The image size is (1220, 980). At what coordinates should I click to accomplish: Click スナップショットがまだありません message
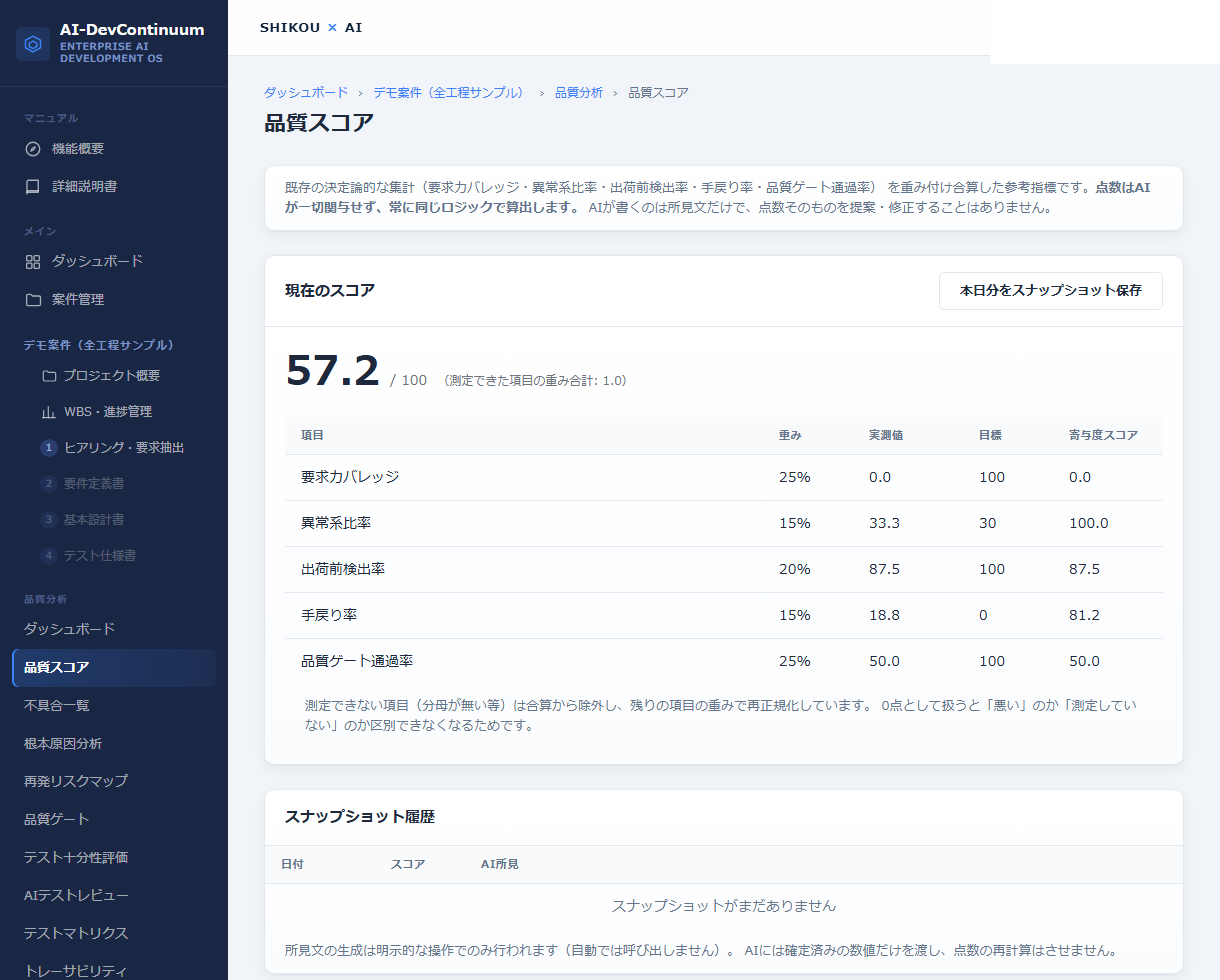[x=724, y=906]
